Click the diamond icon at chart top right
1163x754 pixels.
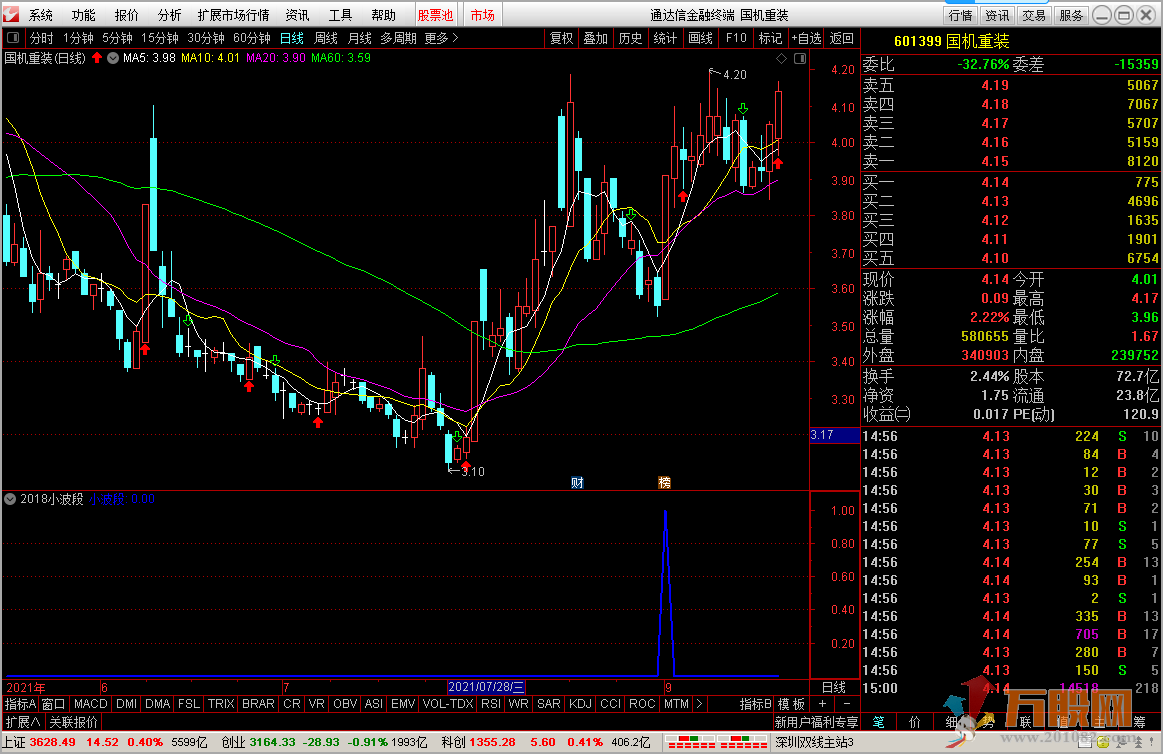[x=782, y=59]
